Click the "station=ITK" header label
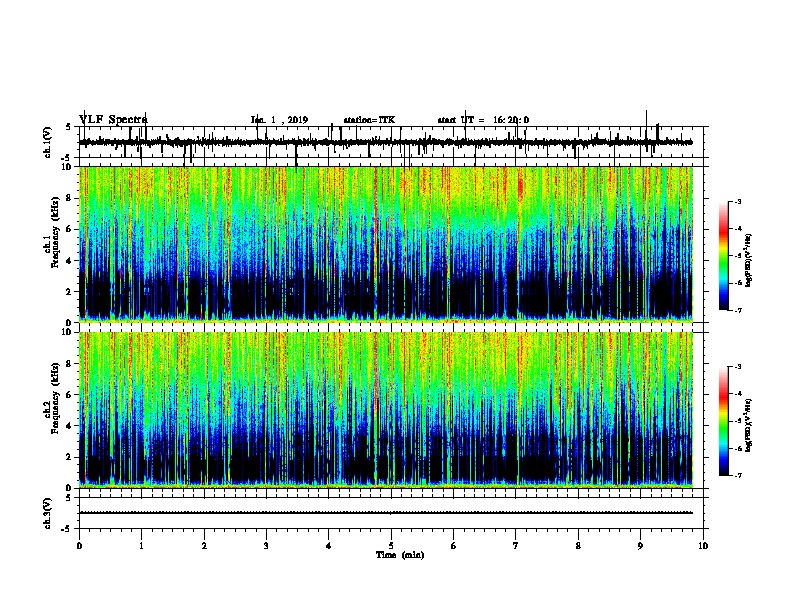The image size is (792, 612). [x=369, y=120]
